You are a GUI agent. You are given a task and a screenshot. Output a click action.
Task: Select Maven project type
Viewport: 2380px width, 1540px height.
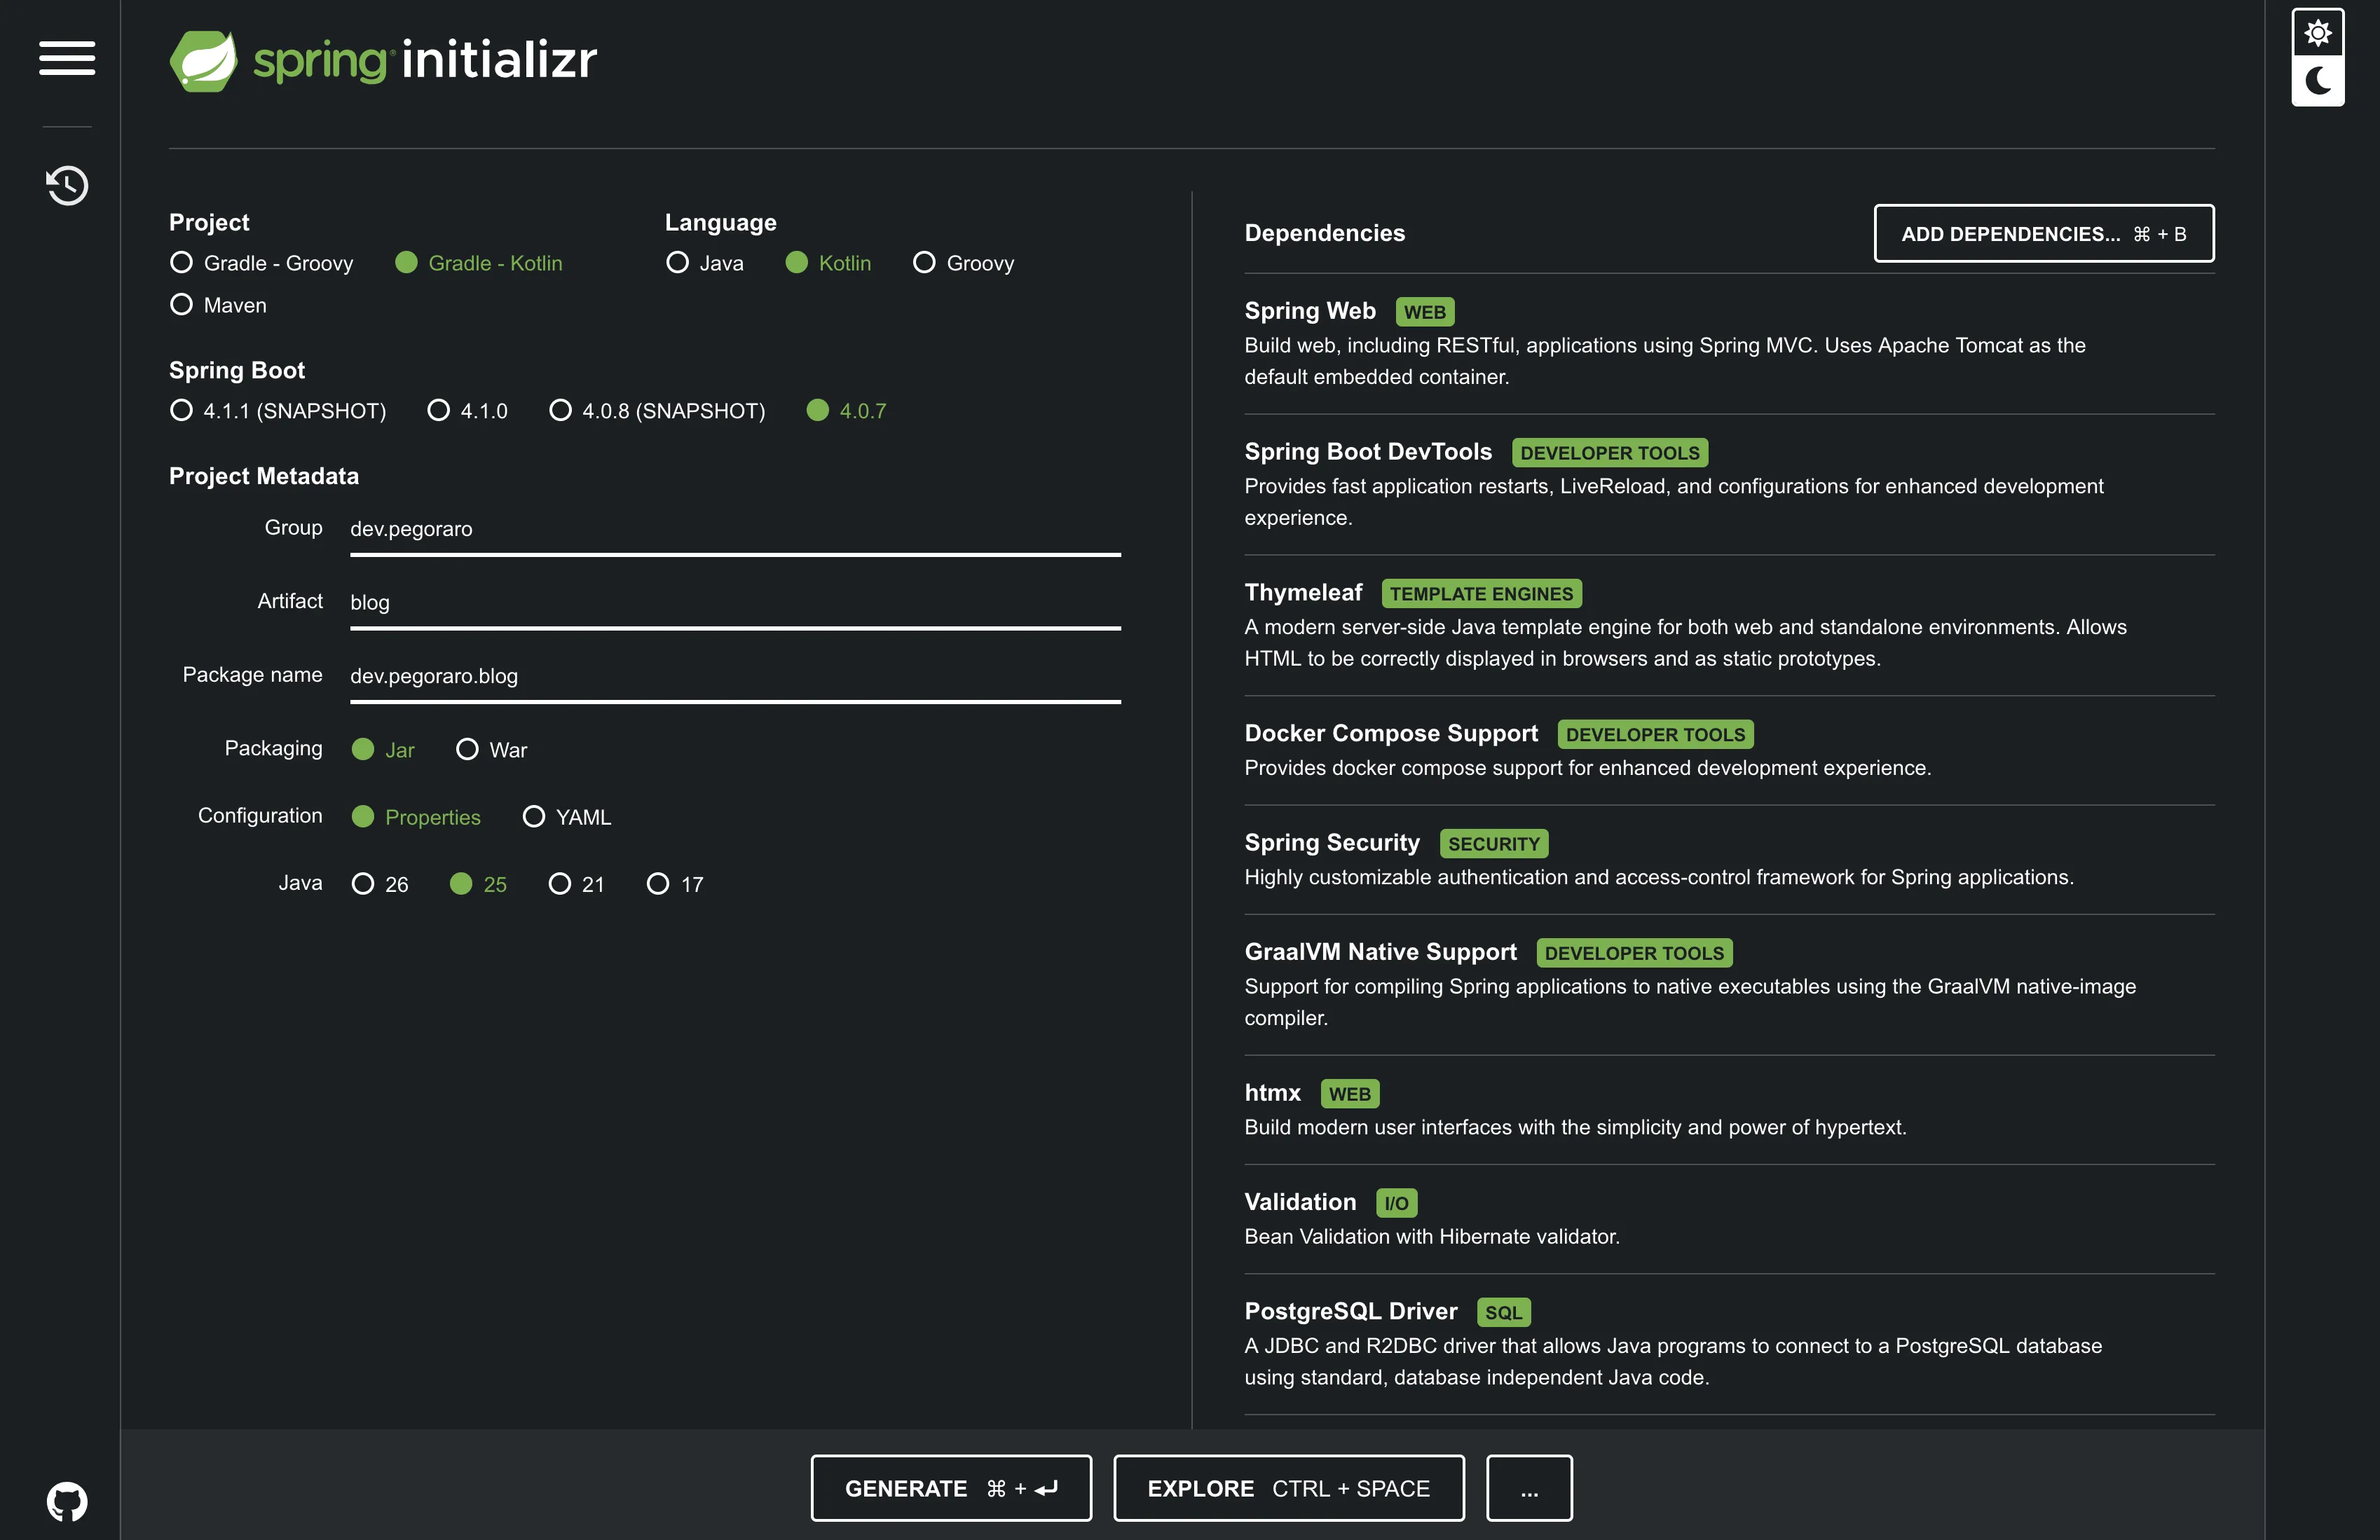219,305
